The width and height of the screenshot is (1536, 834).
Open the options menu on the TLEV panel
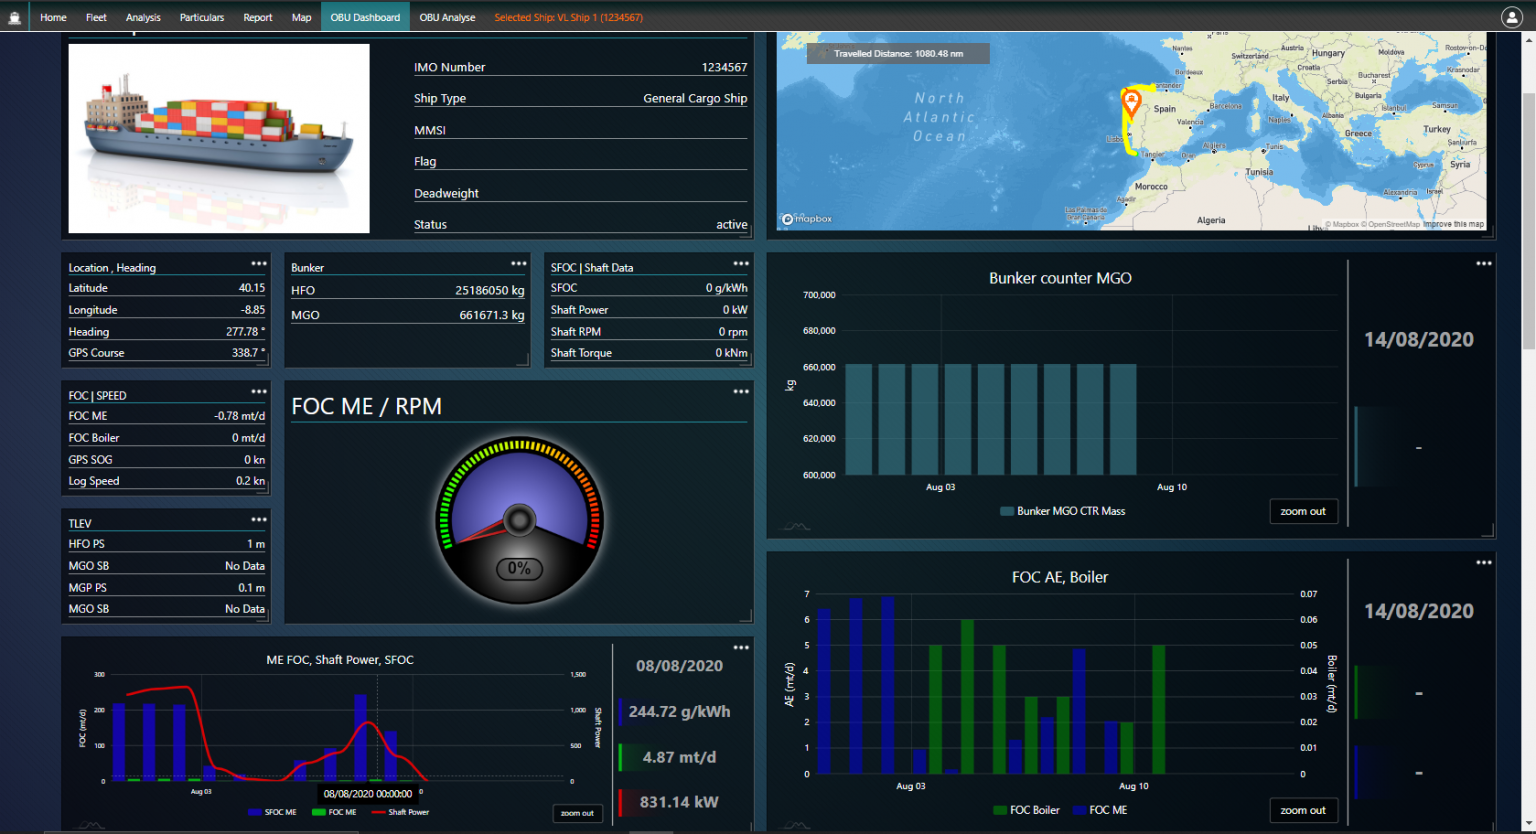click(x=259, y=519)
